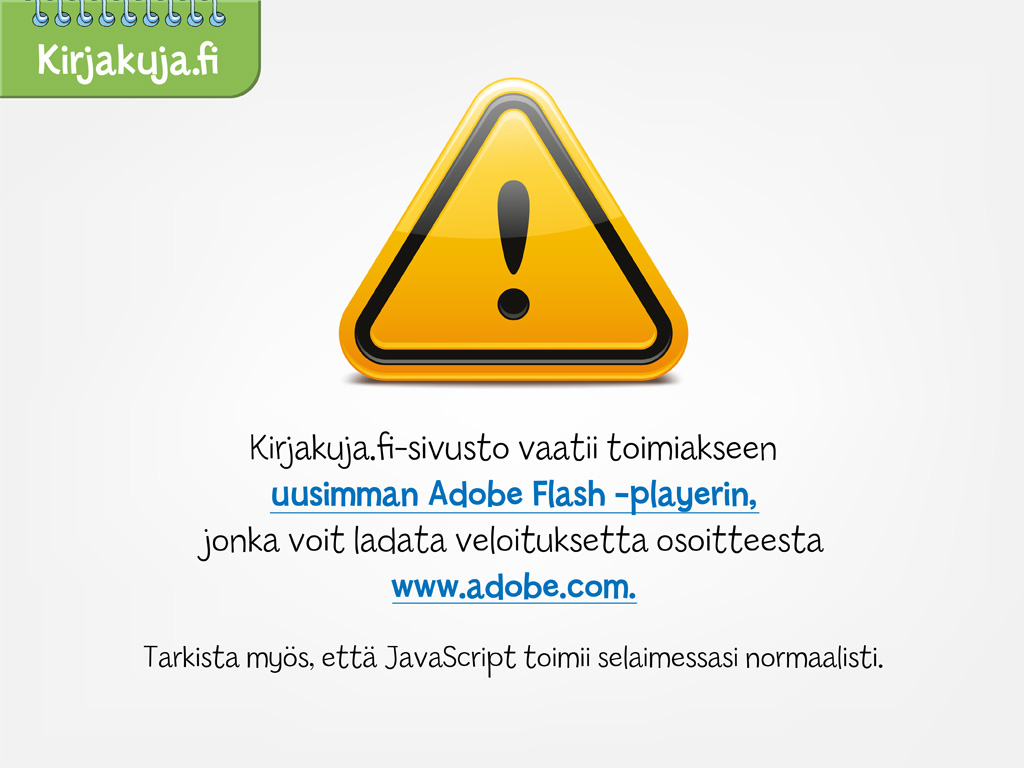Viewport: 1024px width, 768px height.
Task: Click the "Tarkista myös" JavaScript notice line
Action: click(513, 658)
